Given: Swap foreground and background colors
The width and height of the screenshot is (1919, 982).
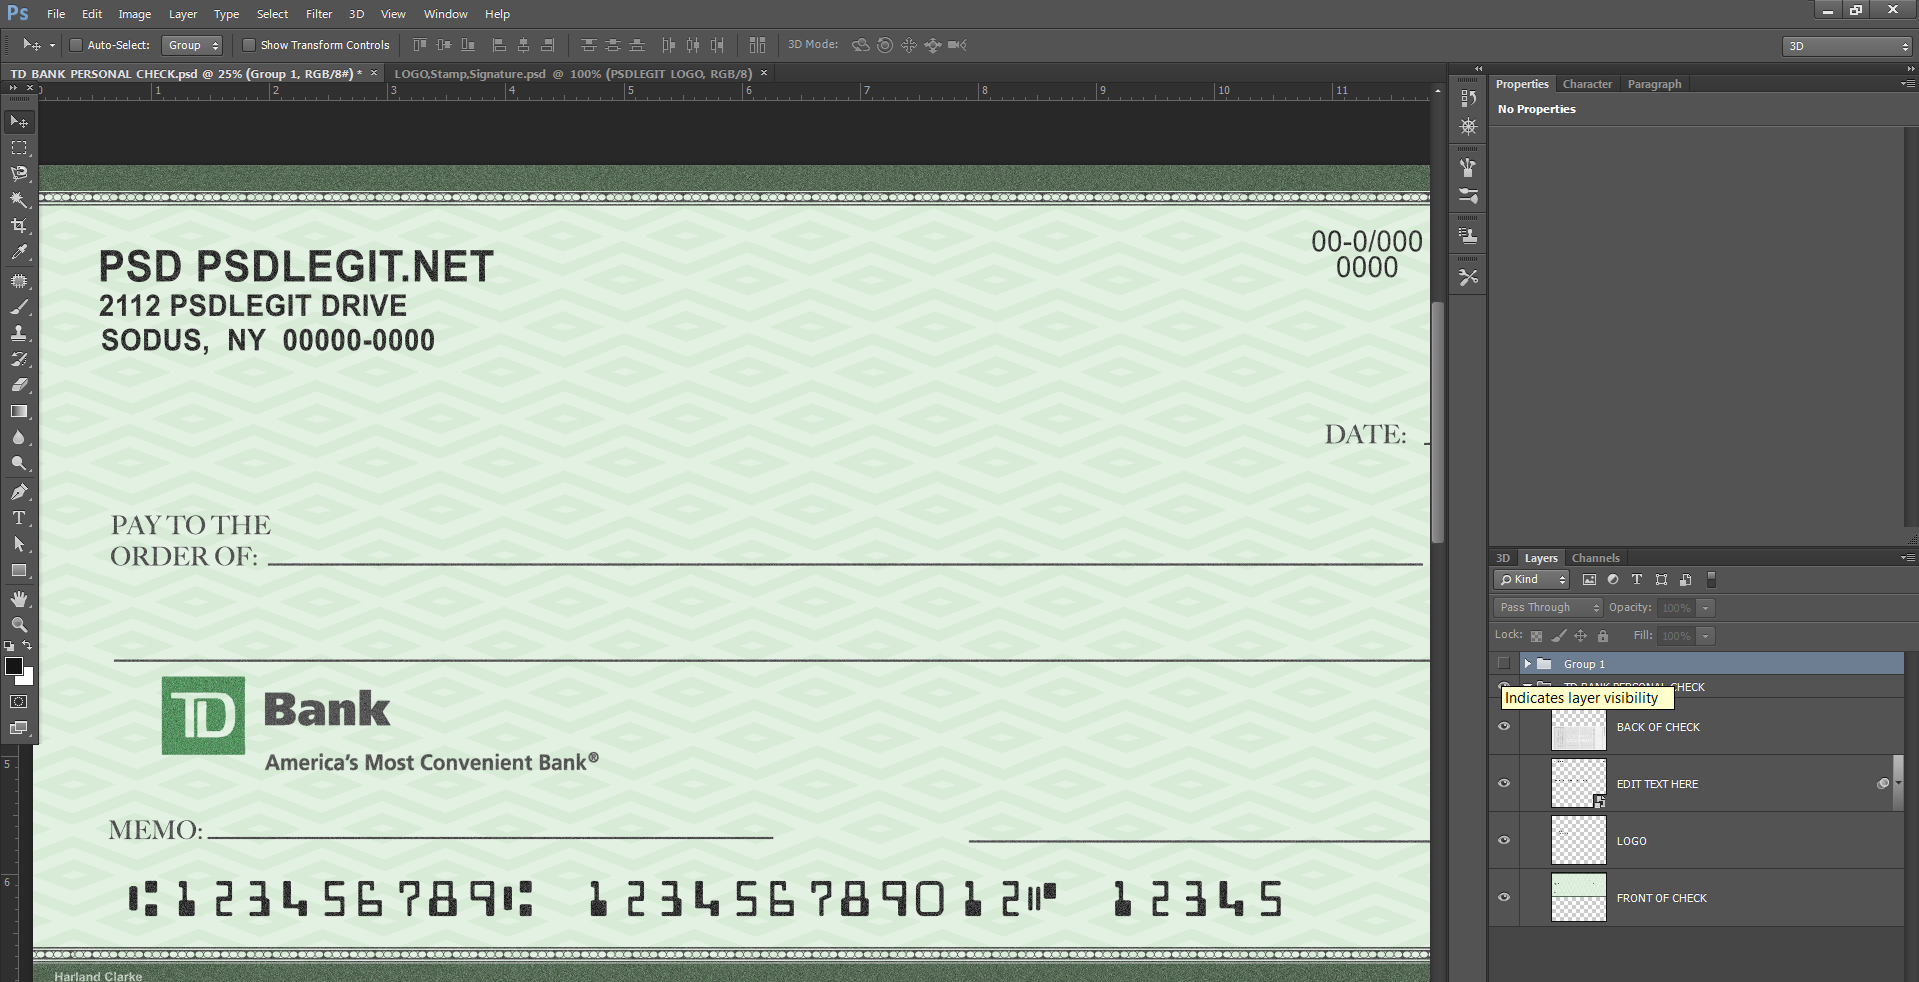Looking at the screenshot, I should click(x=27, y=645).
